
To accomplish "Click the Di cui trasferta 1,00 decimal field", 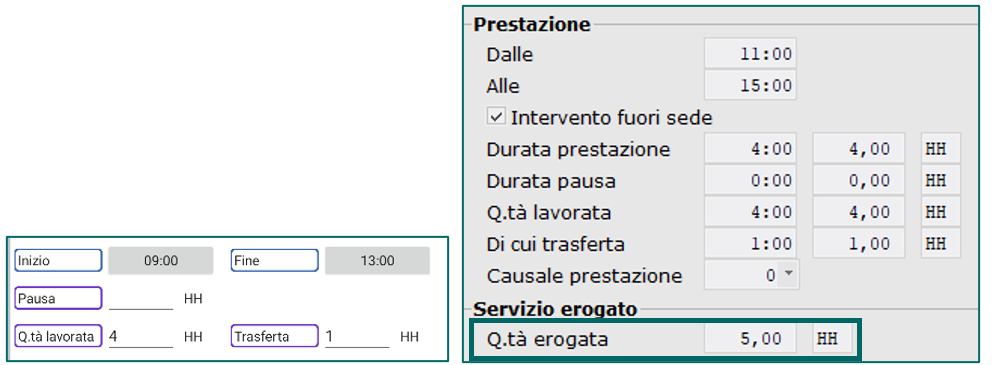I will click(859, 243).
